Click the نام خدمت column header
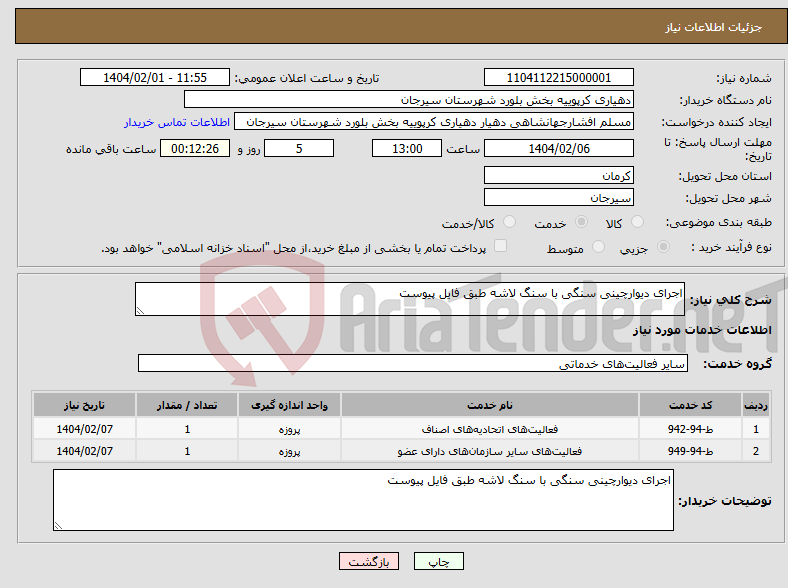 (490, 405)
